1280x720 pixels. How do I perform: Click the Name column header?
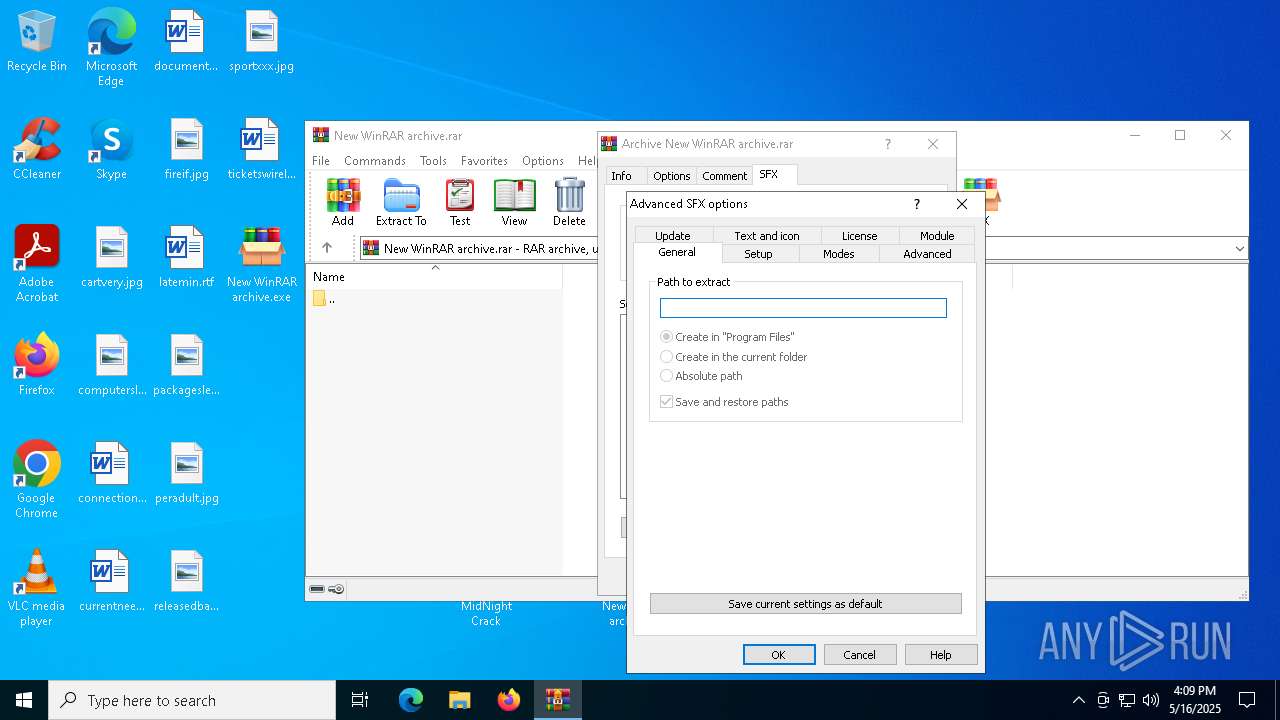[x=434, y=277]
